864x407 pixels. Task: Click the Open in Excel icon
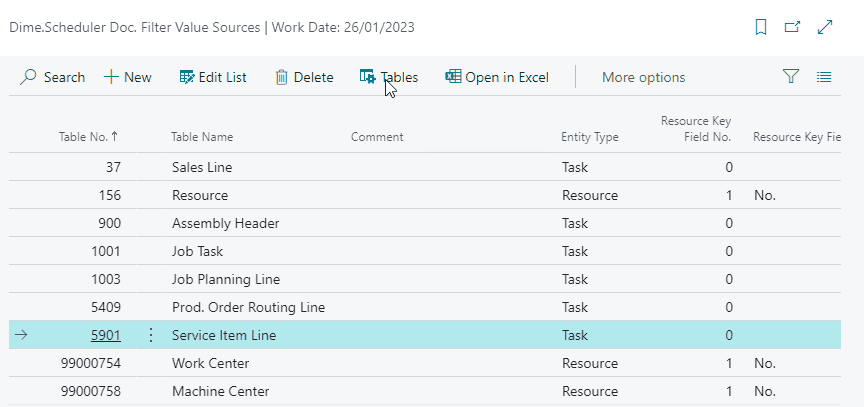[x=453, y=77]
